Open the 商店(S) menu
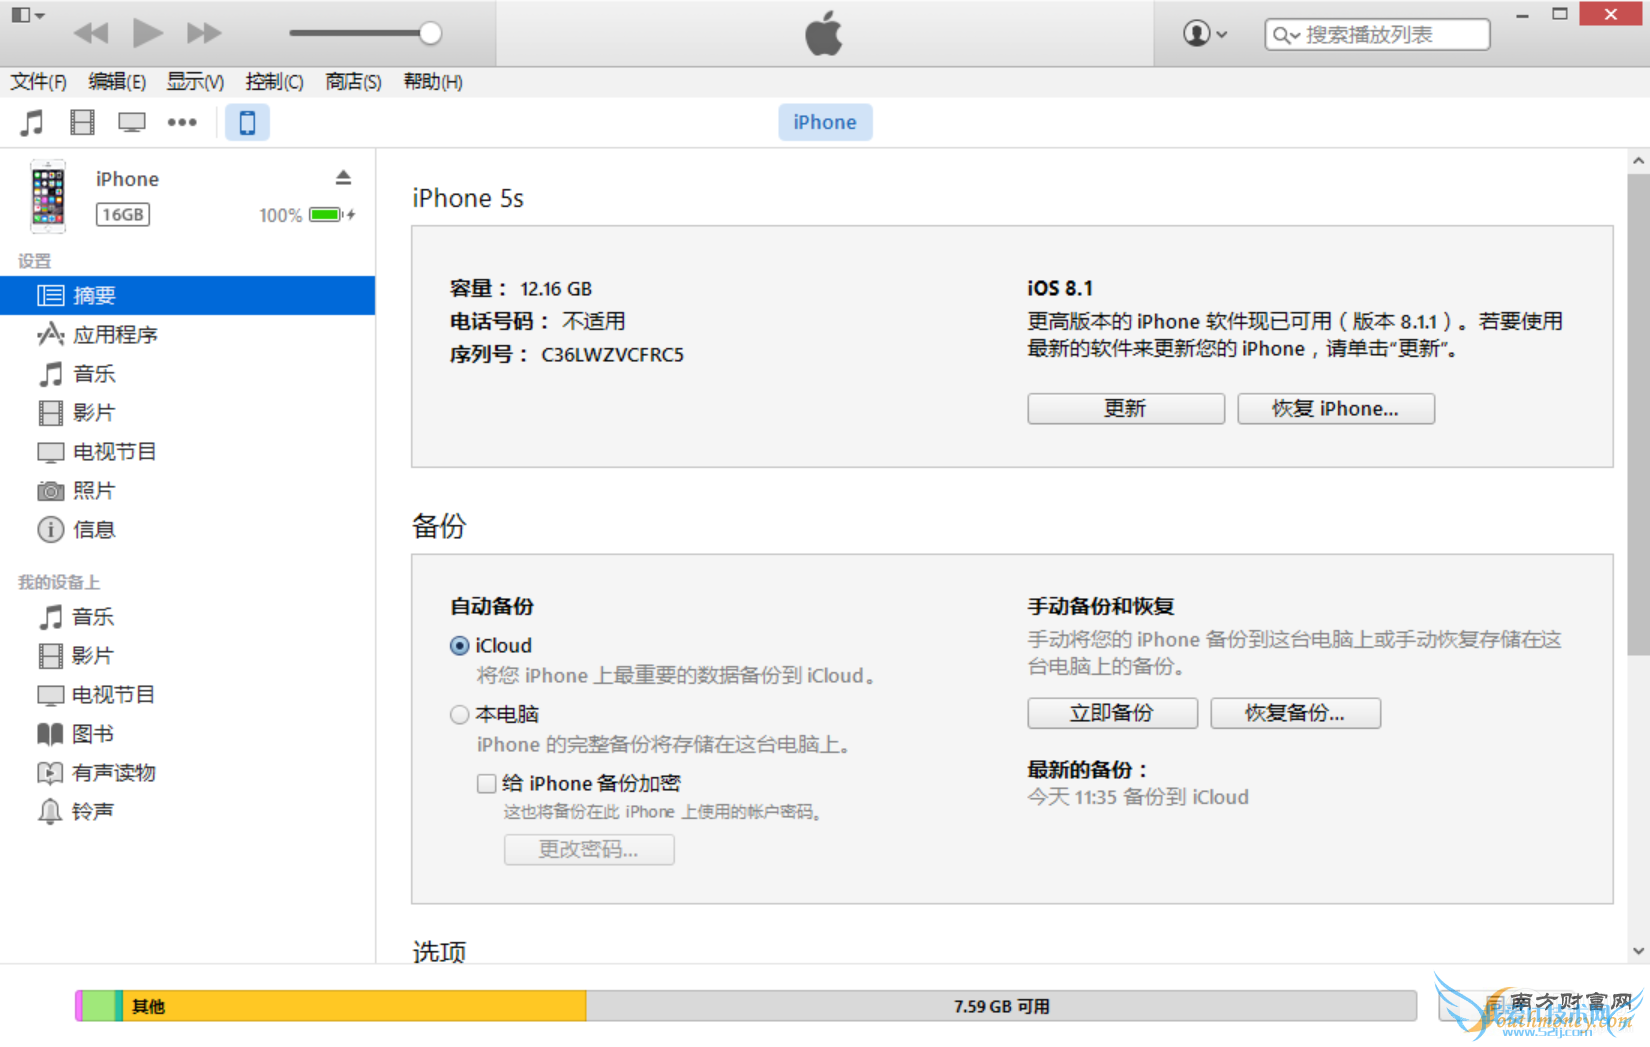 pos(352,81)
